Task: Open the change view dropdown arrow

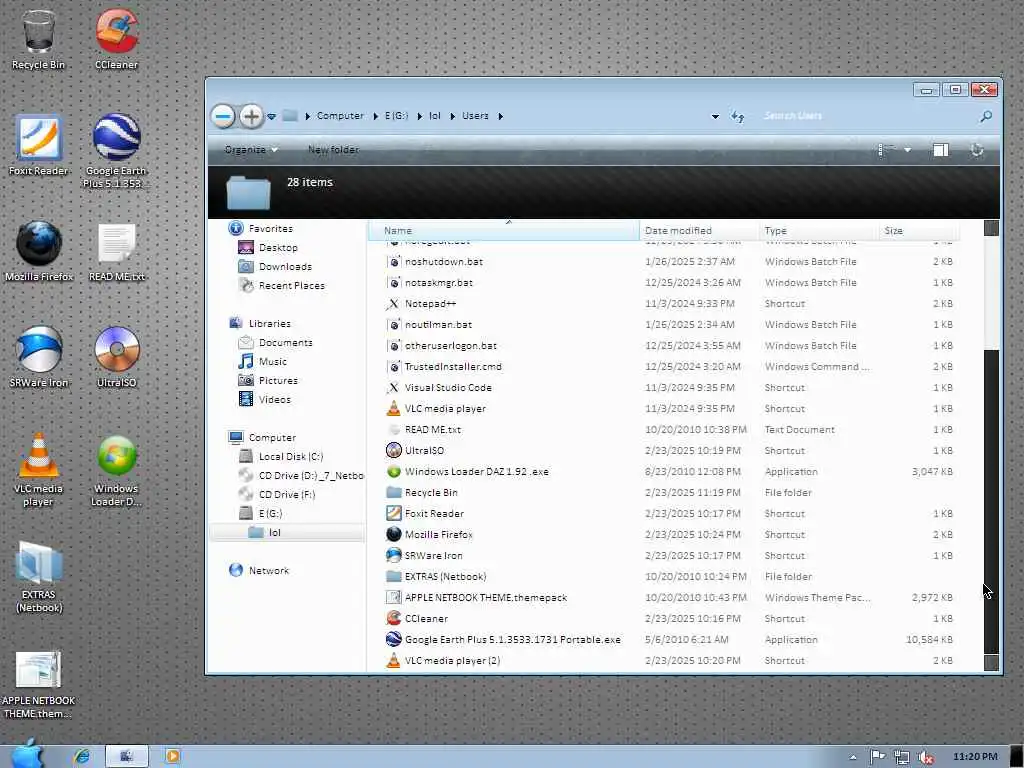Action: click(x=907, y=150)
